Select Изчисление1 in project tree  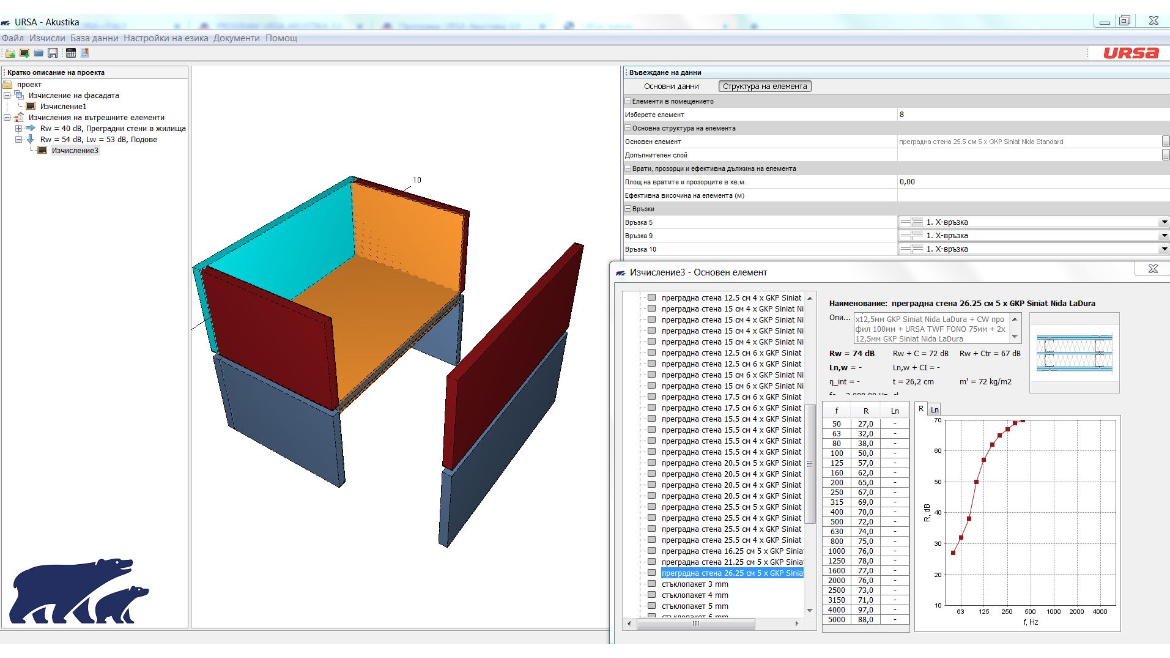point(63,107)
